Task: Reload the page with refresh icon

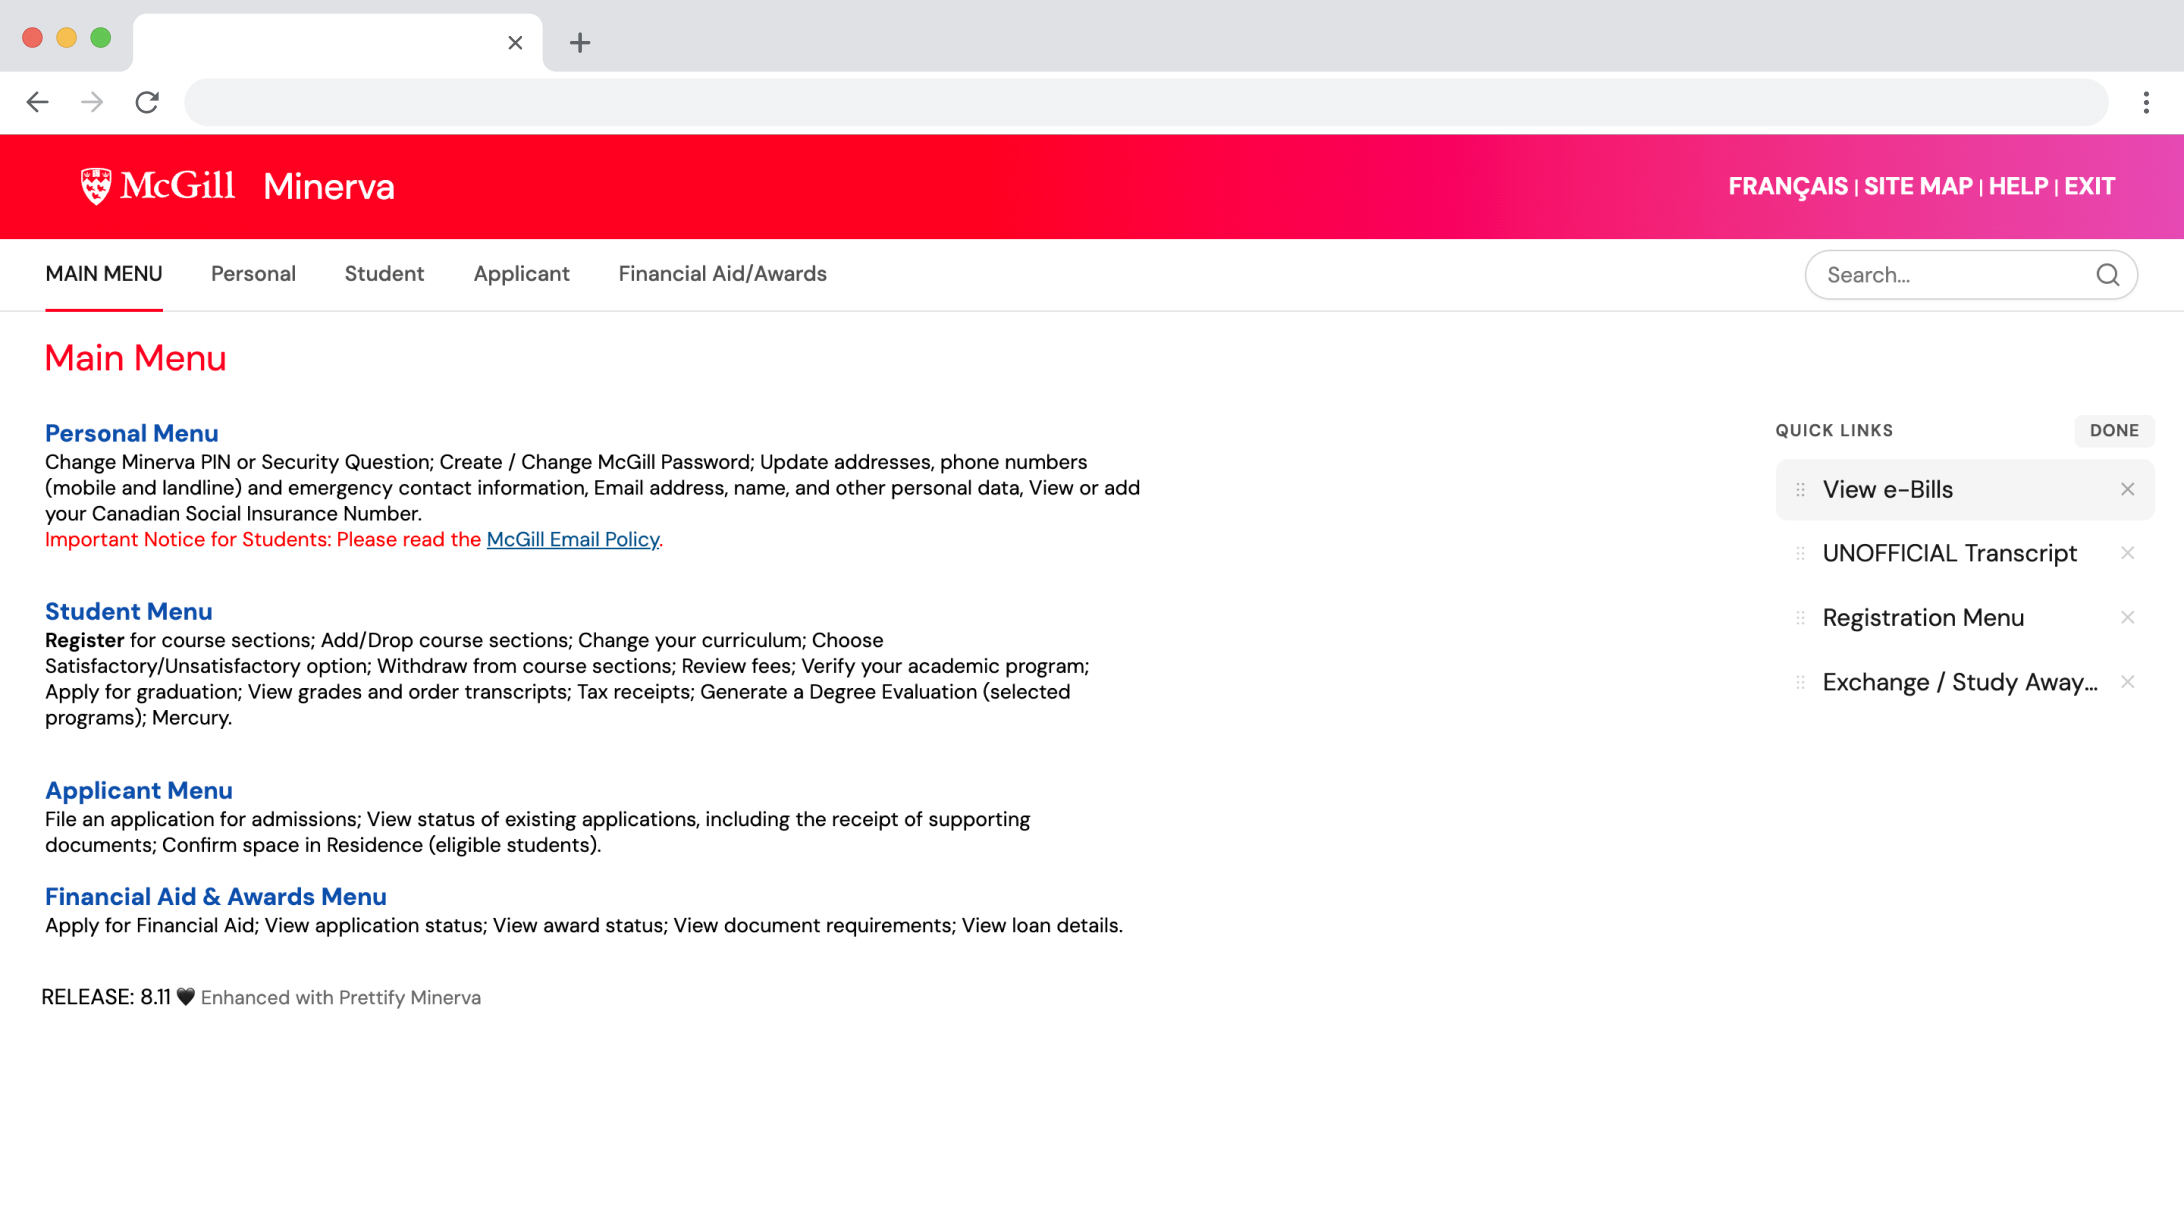Action: (x=147, y=102)
